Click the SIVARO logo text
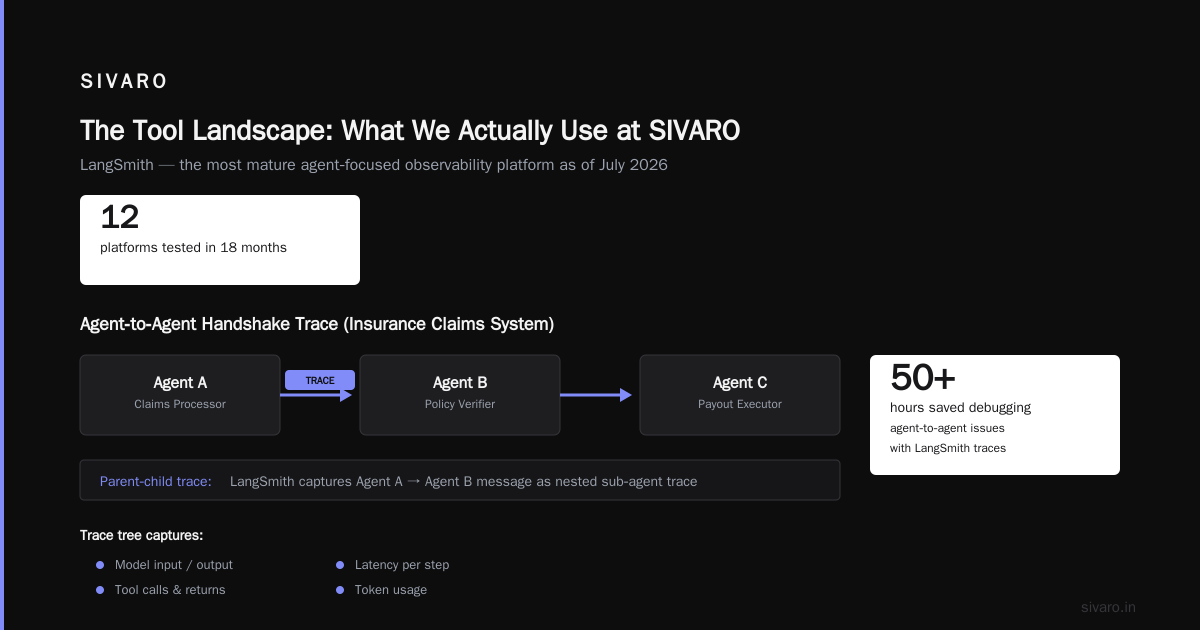This screenshot has height=630, width=1200. (124, 82)
